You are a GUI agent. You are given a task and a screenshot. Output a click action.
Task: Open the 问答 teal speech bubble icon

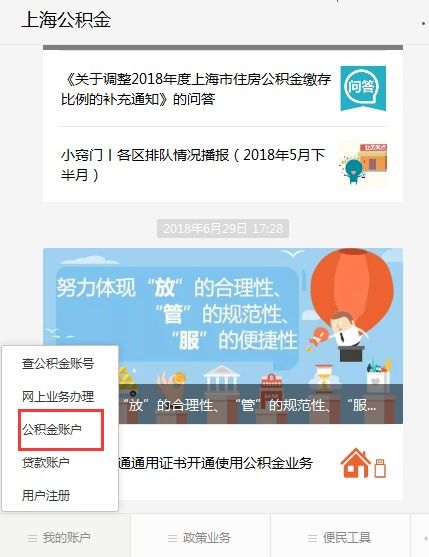[363, 88]
